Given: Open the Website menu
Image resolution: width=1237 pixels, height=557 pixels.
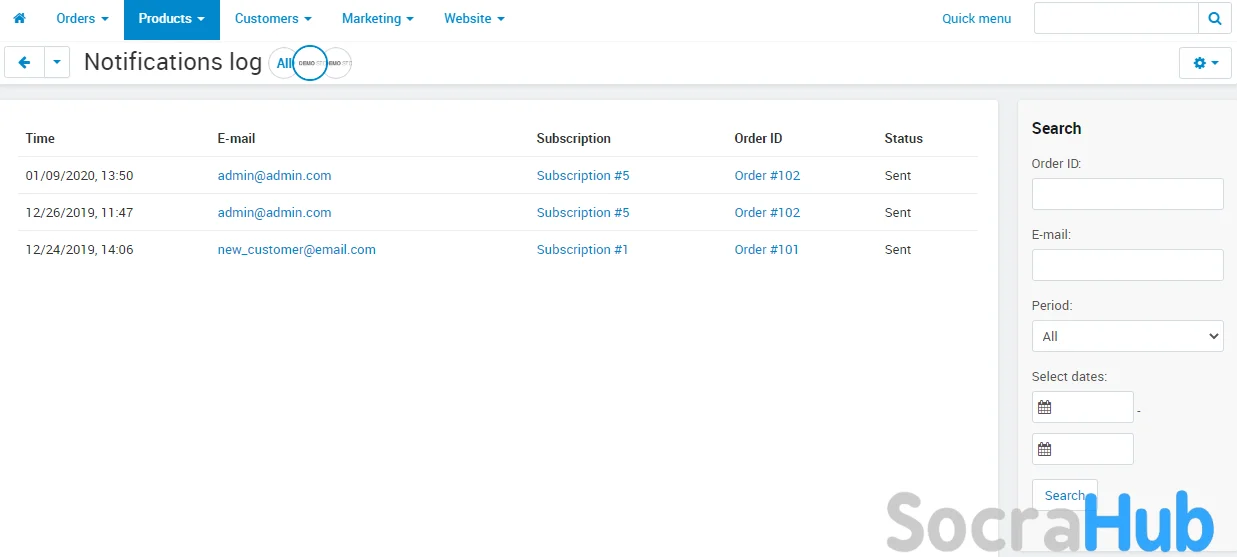Looking at the screenshot, I should point(474,19).
